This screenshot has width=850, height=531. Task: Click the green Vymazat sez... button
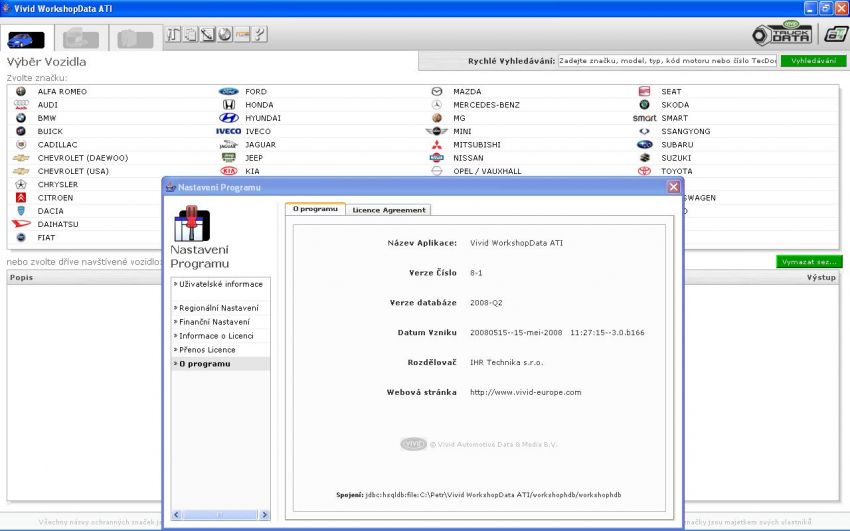coord(808,262)
